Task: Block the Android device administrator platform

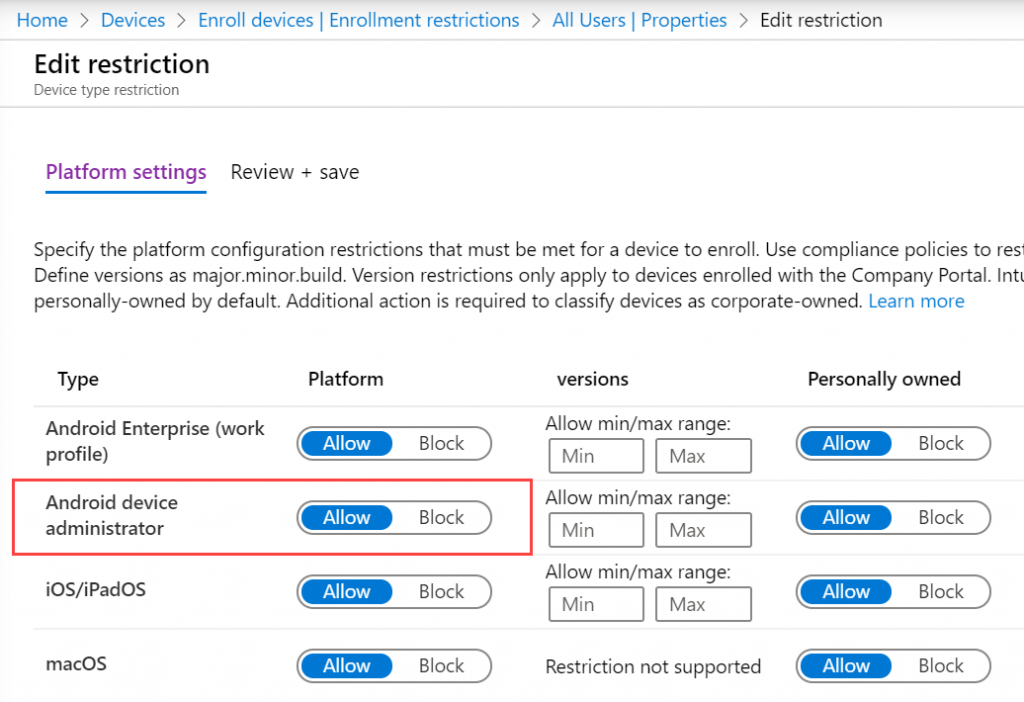Action: pos(441,517)
